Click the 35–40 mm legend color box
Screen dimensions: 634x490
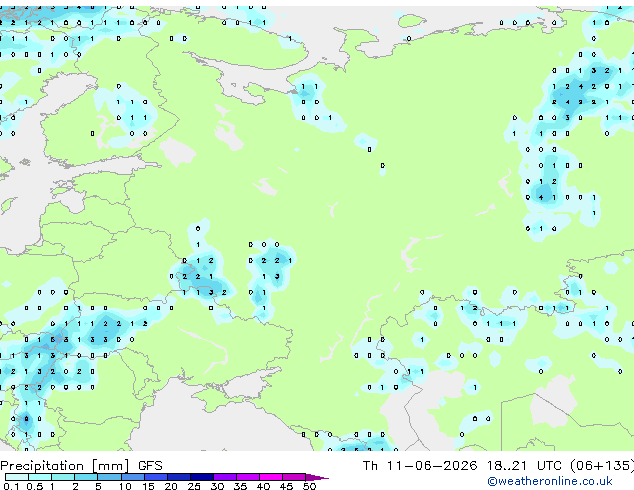[248, 477]
